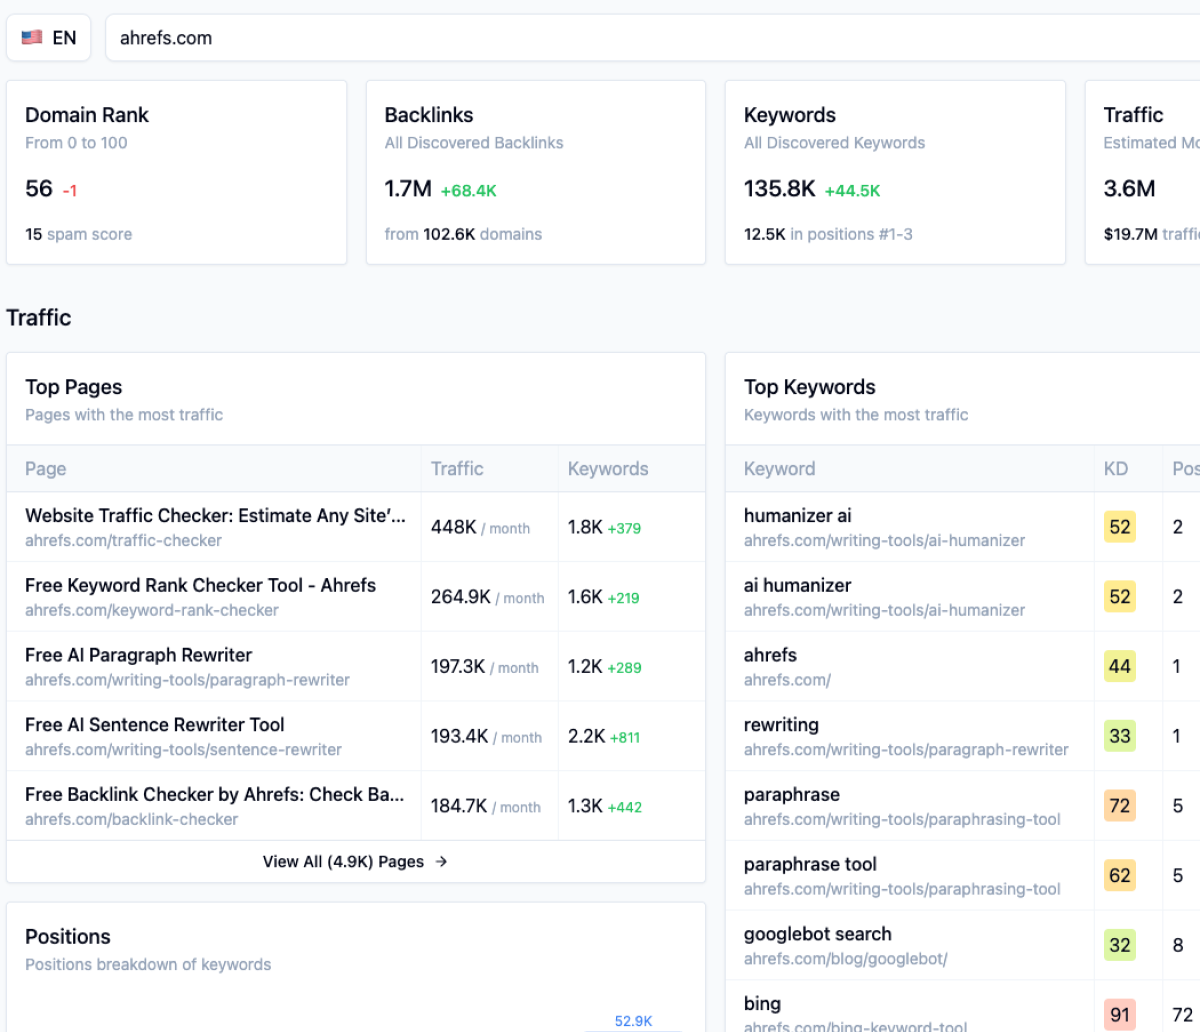Screen dimensions: 1200x1032
Task: Open the Website Traffic Checker page link
Action: pyautogui.click(x=215, y=516)
